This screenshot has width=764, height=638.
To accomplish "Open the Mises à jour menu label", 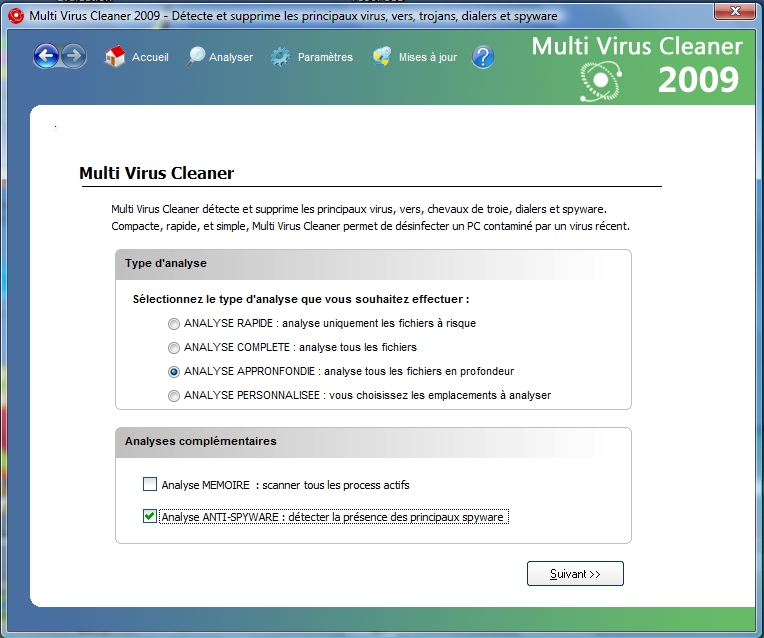I will coord(428,57).
